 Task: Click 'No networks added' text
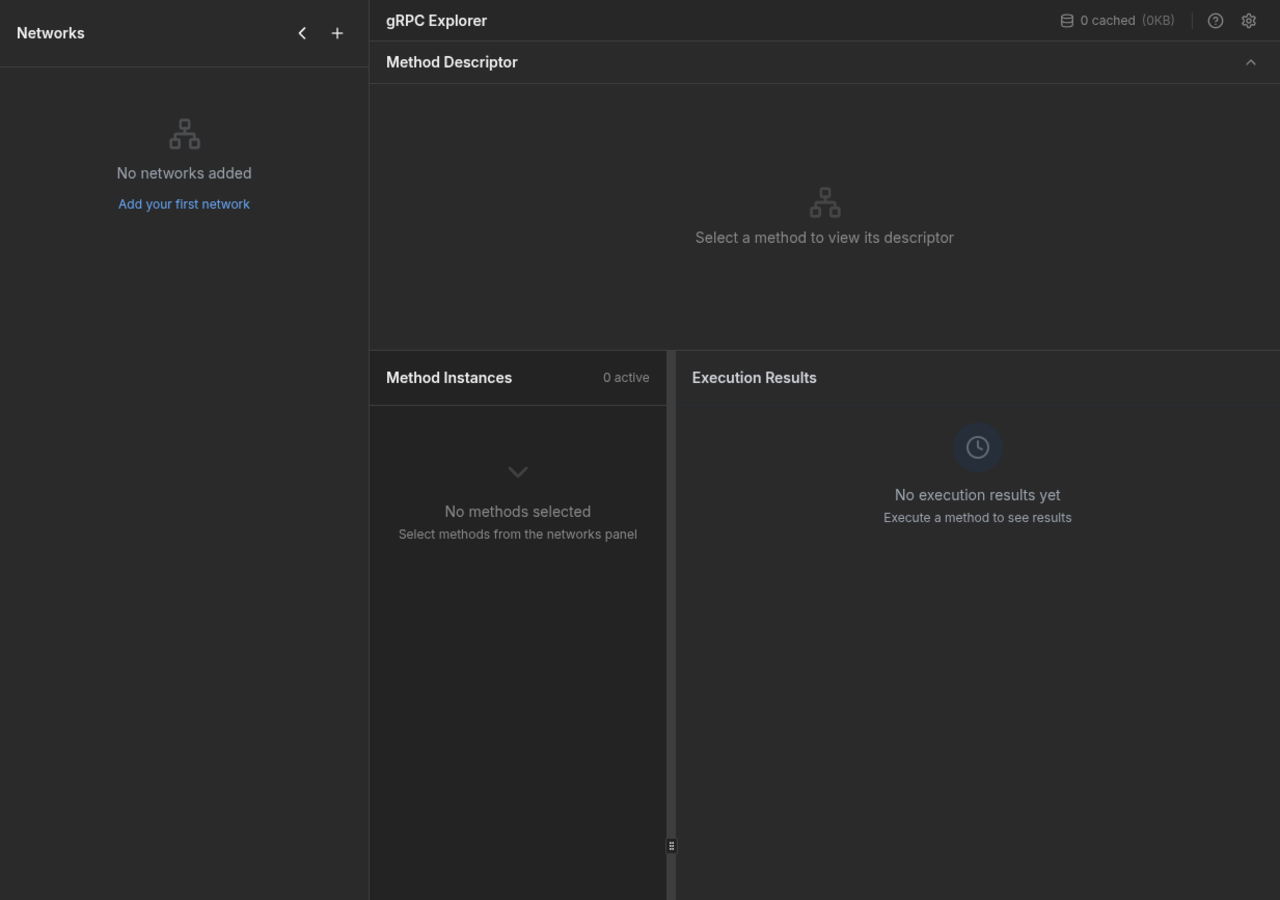click(184, 173)
